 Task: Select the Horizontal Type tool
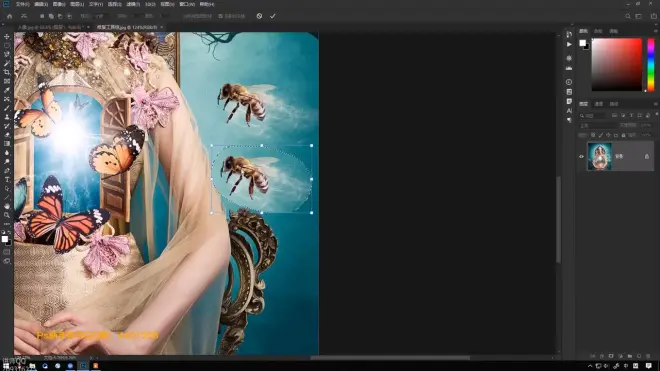pyautogui.click(x=7, y=179)
